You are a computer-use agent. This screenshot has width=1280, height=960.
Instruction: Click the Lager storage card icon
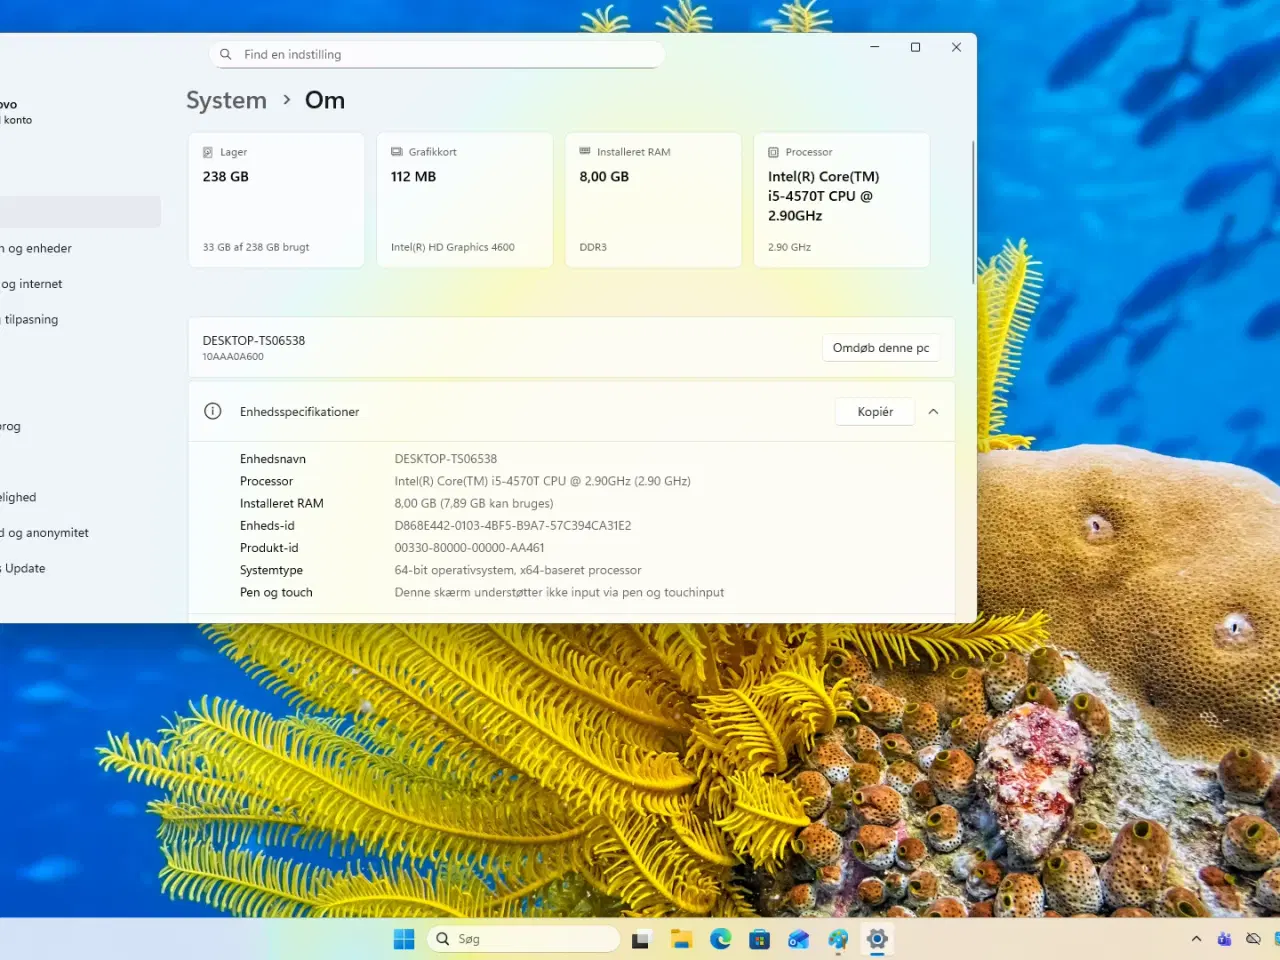[207, 151]
